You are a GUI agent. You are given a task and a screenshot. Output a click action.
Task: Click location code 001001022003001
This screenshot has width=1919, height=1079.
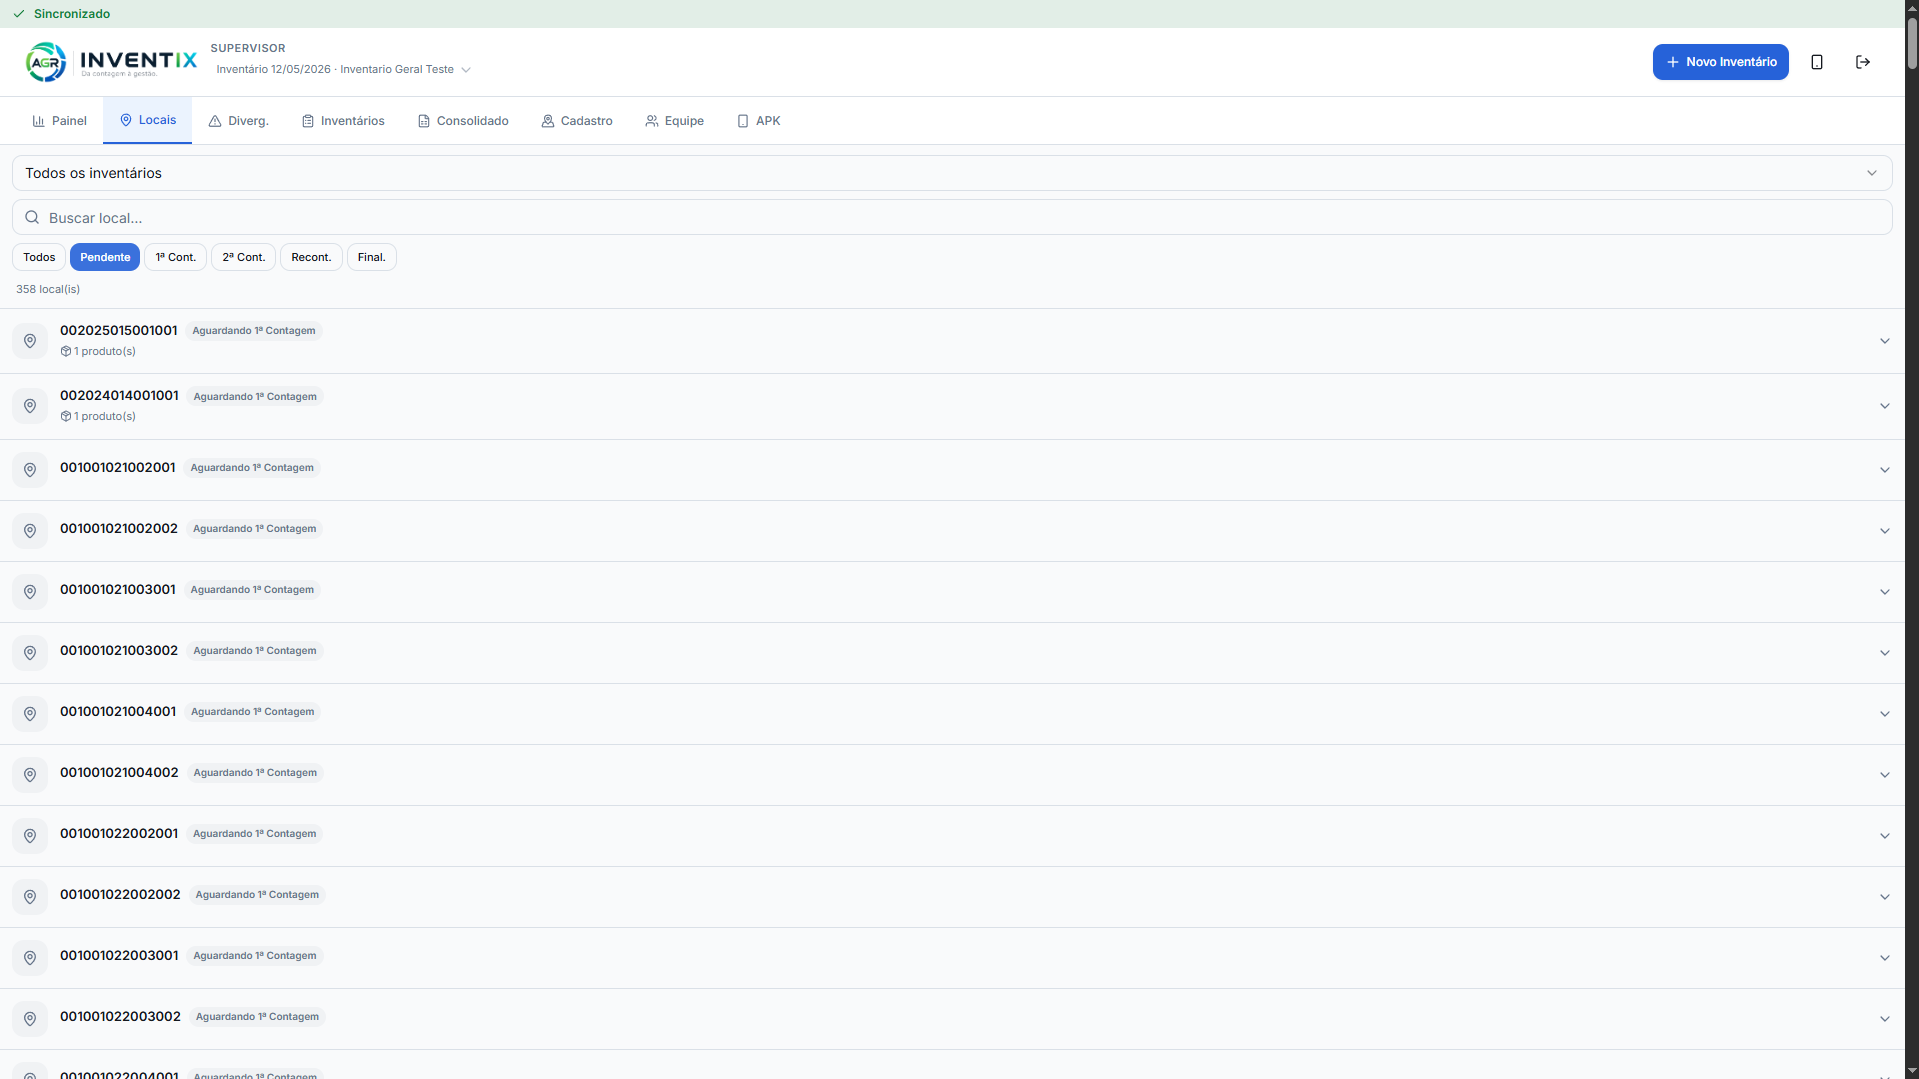(x=119, y=955)
